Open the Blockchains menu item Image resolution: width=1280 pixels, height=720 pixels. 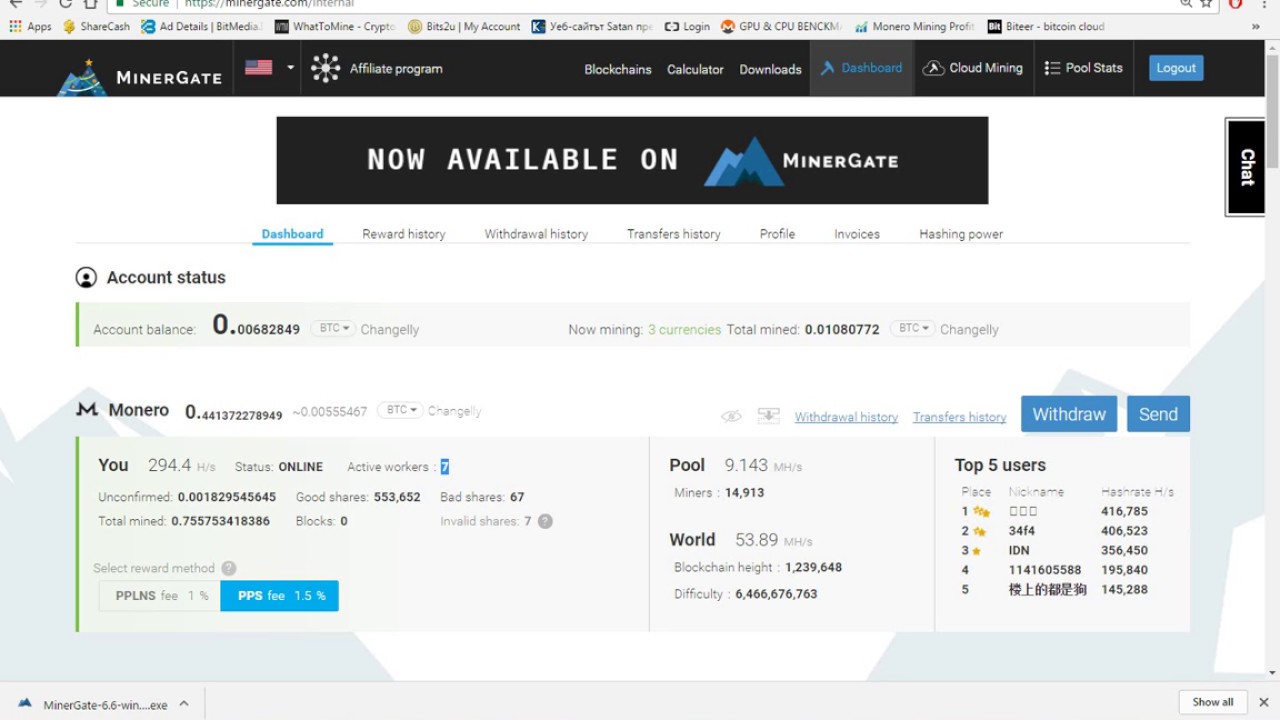(x=618, y=69)
